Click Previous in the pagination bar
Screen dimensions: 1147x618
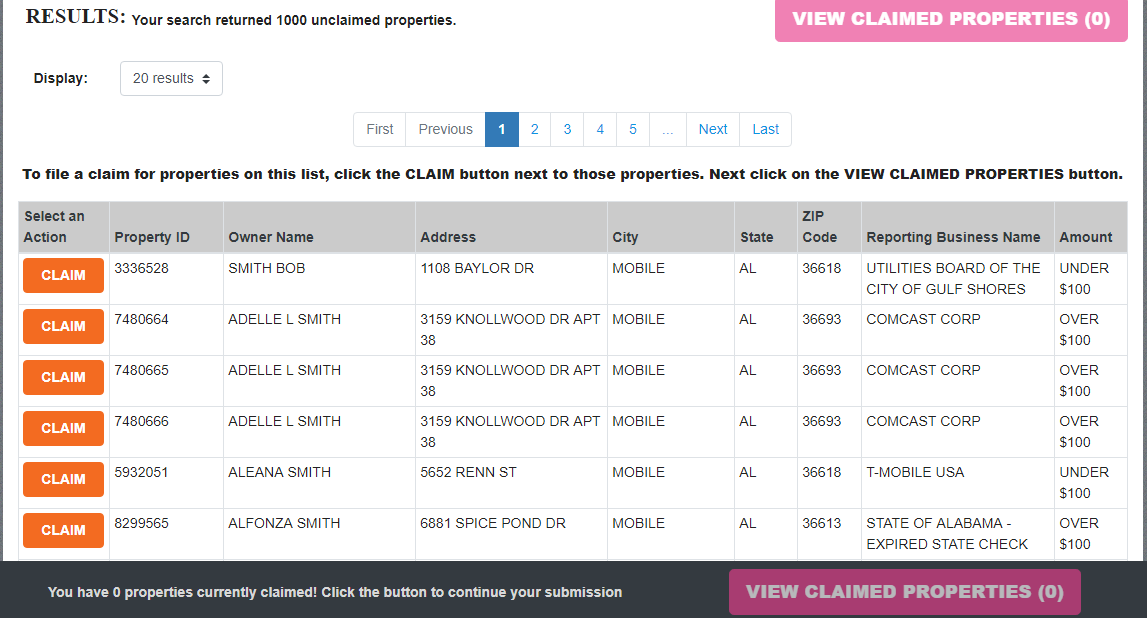(x=445, y=129)
